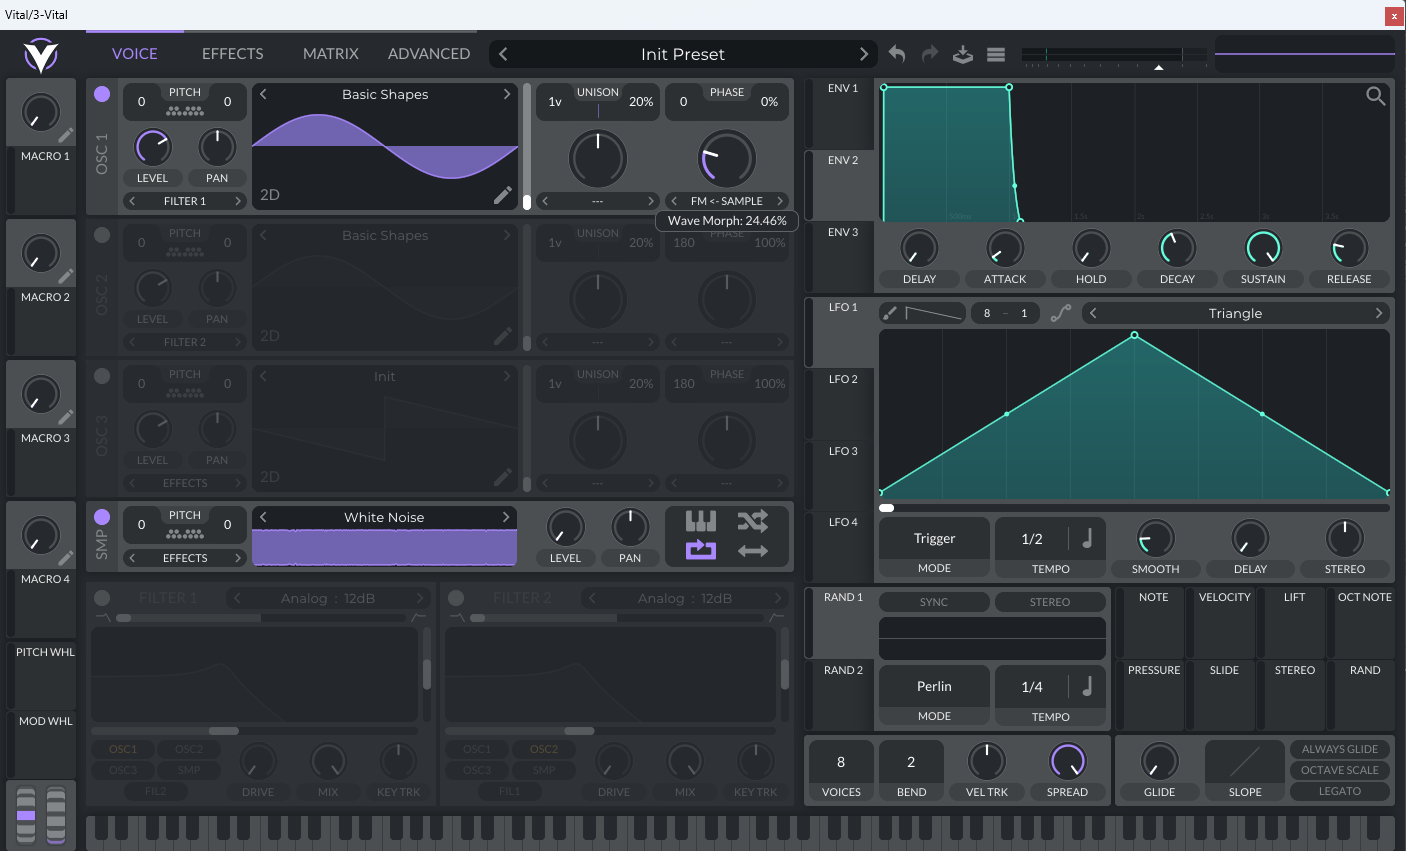
Task: Enable oscillator 2 power toggle
Action: coord(102,235)
